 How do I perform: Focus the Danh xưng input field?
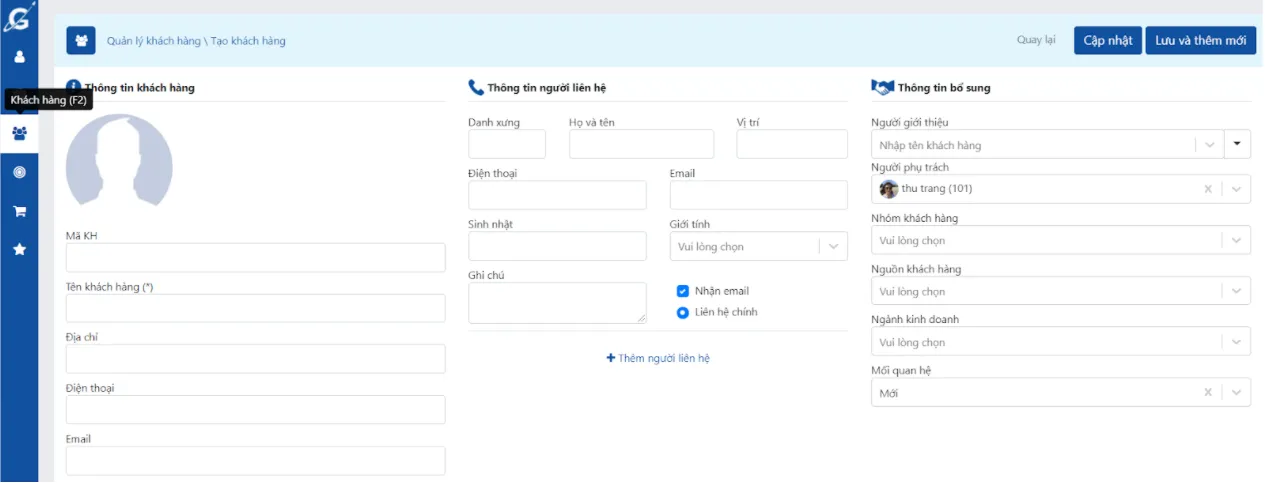pos(507,144)
